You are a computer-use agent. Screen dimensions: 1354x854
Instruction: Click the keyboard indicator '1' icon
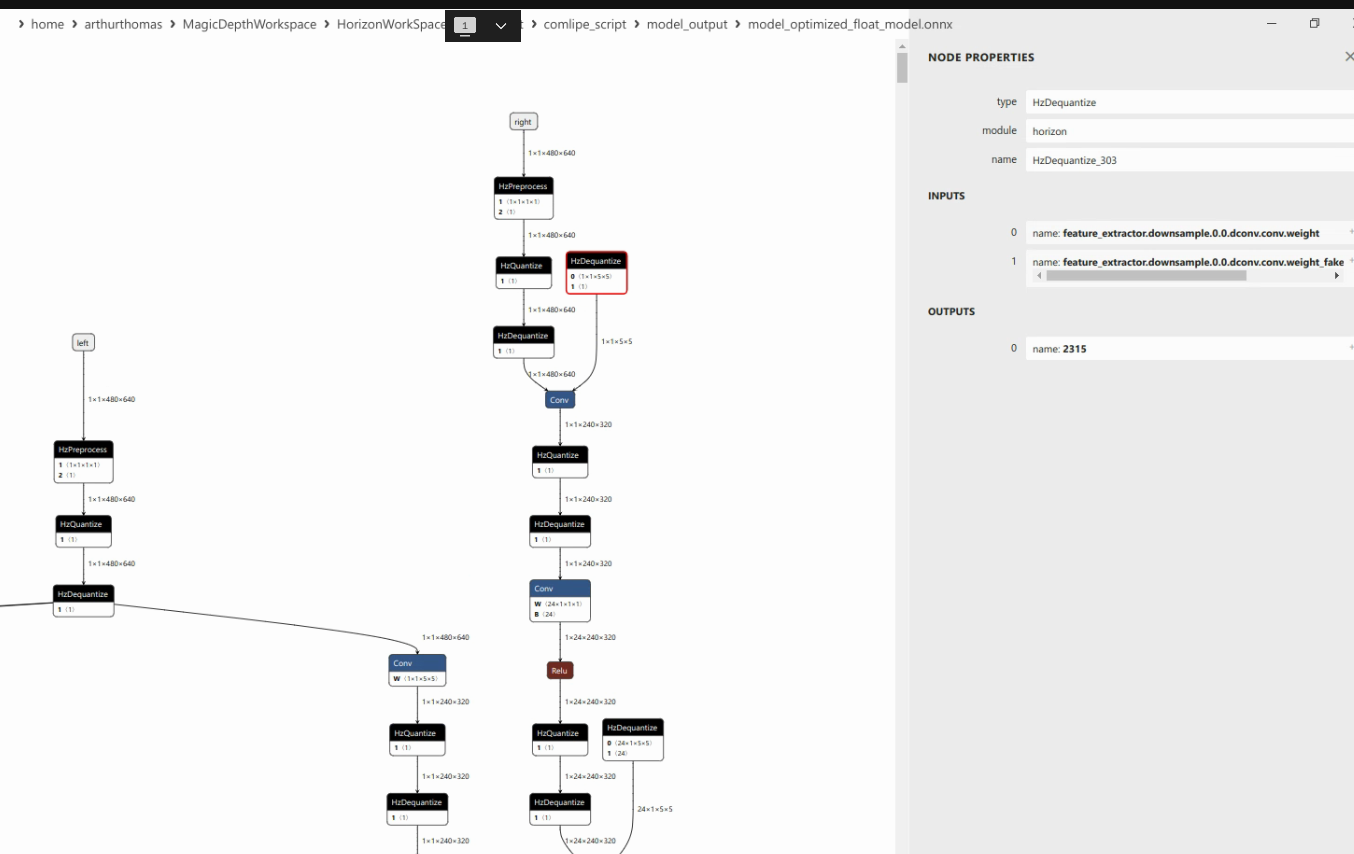pos(465,26)
